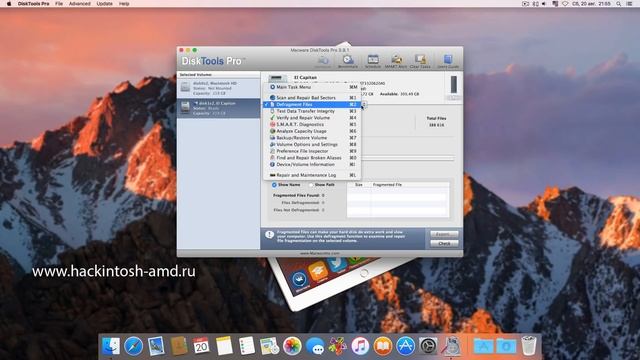Open the Advanced menu
Image resolution: width=640 pixels, height=360 pixels.
[80, 4]
